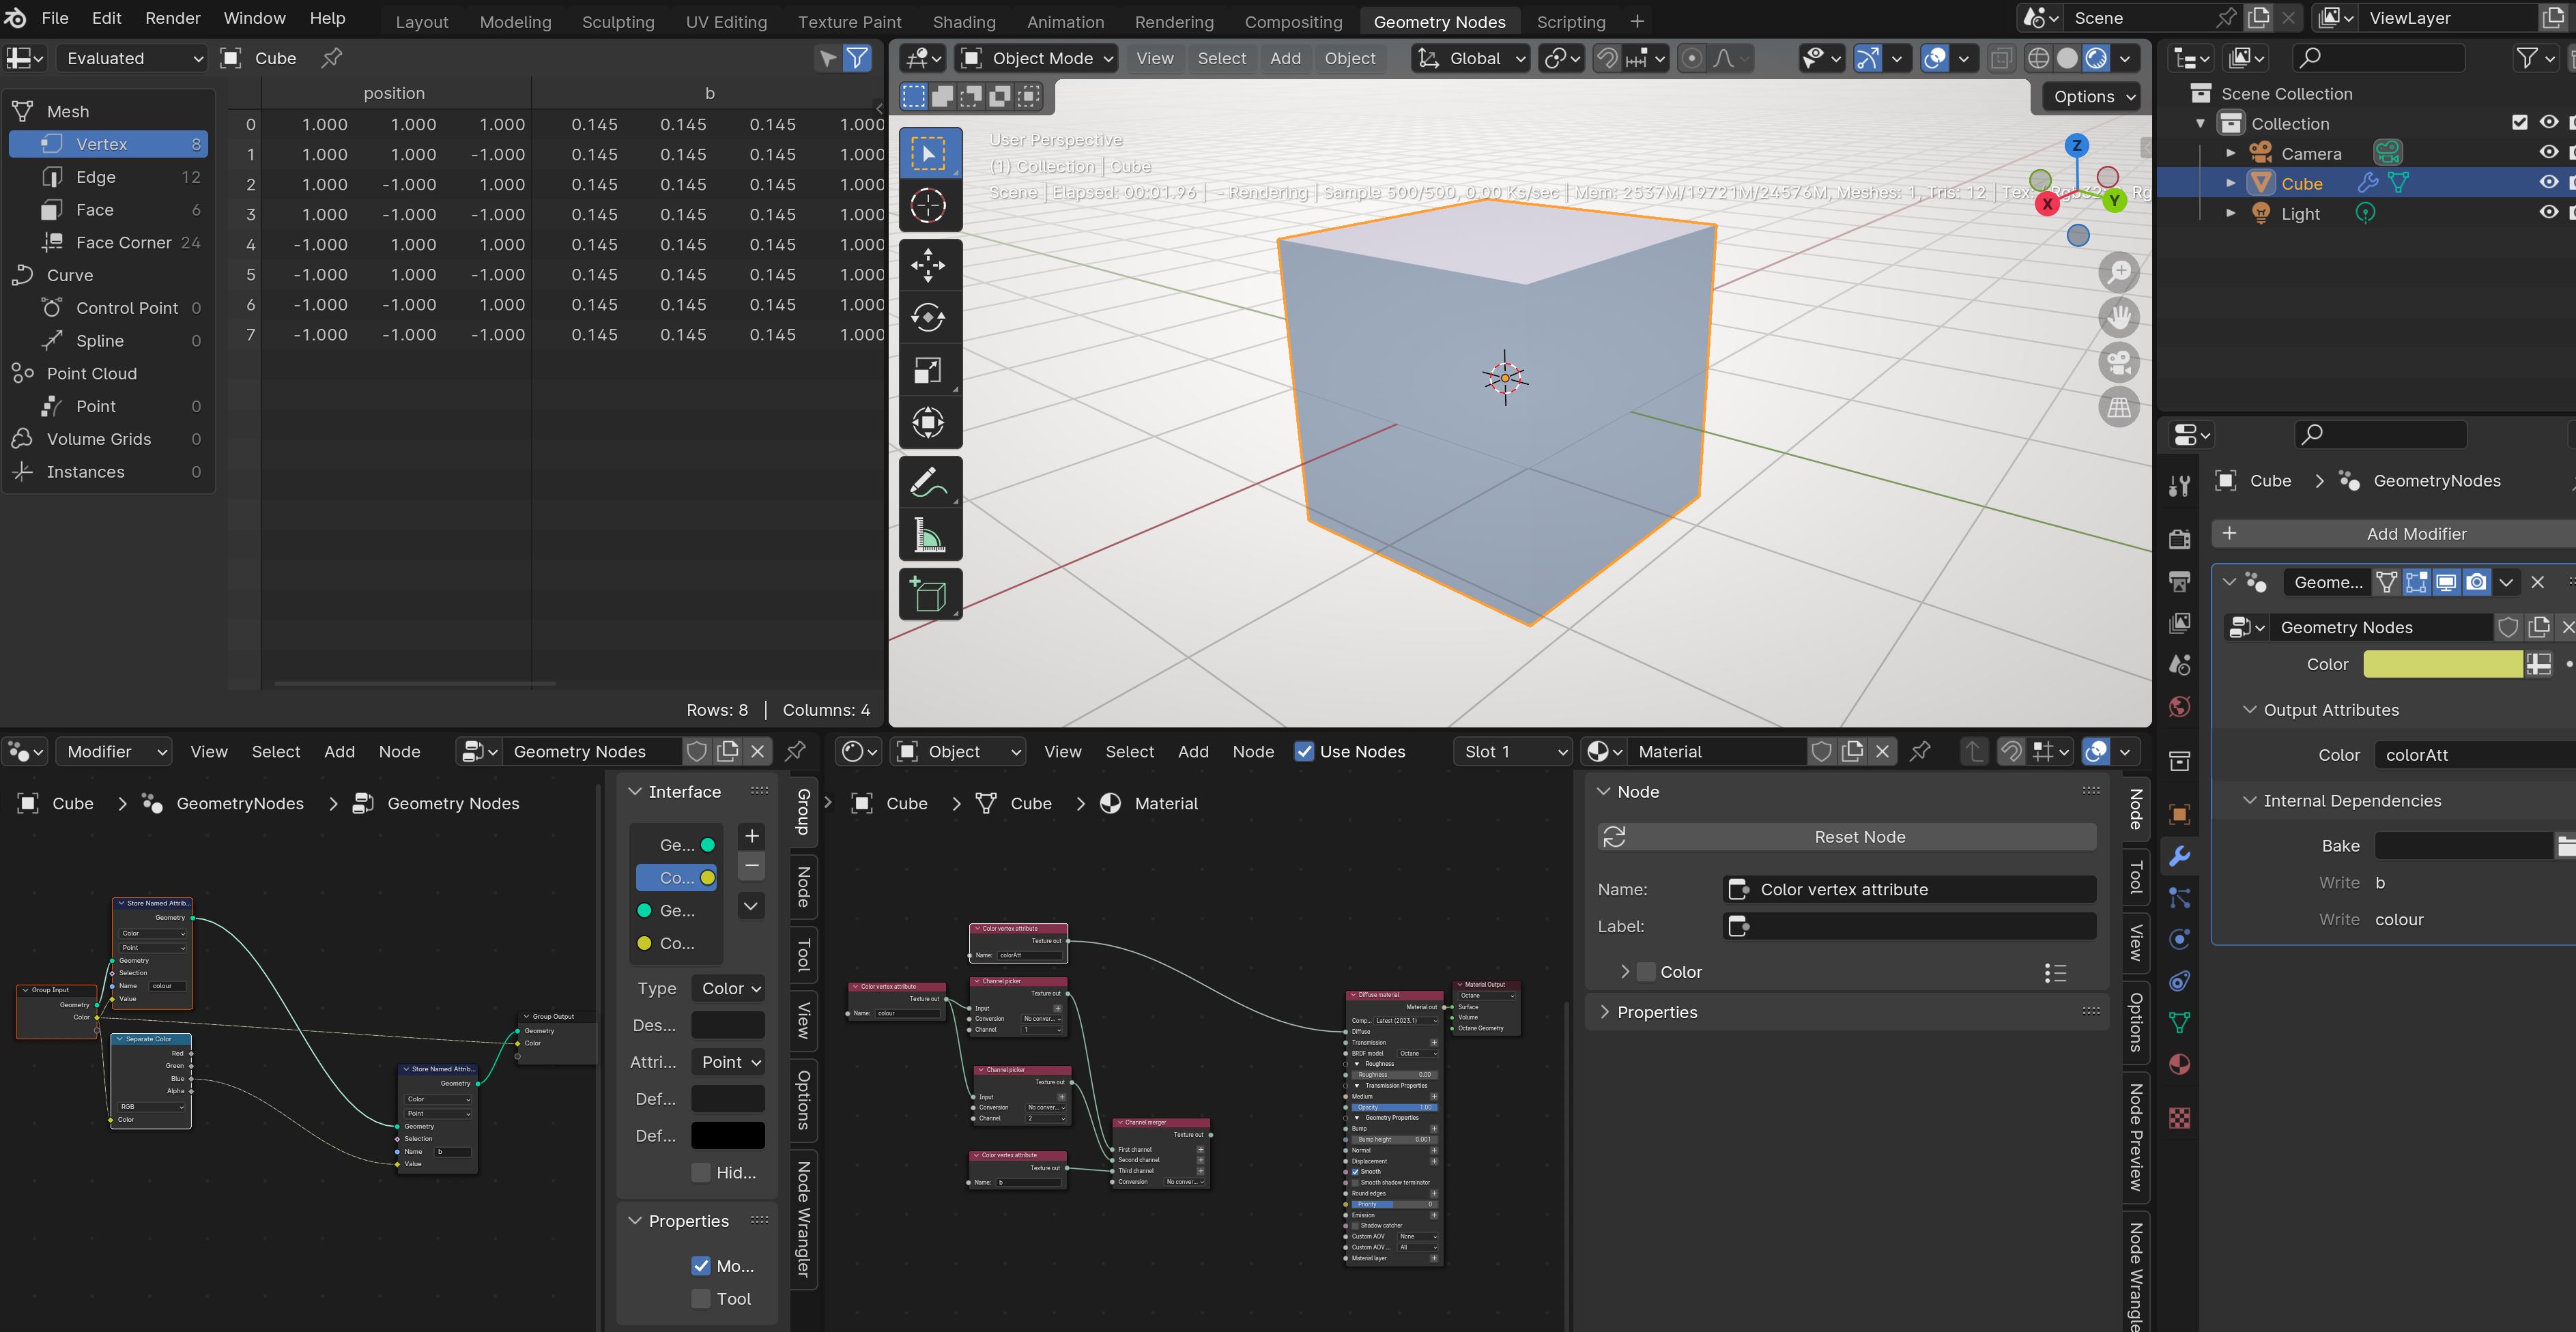The width and height of the screenshot is (2576, 1332).
Task: Select Face Corner domain in spreadsheet
Action: coord(123,243)
